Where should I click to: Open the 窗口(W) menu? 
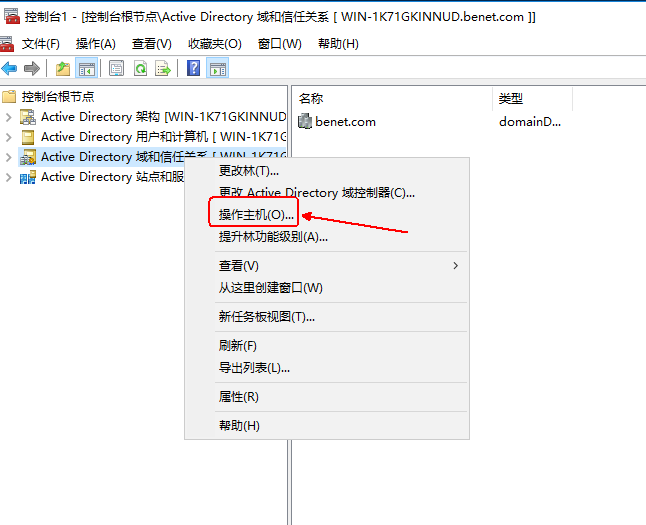point(280,44)
